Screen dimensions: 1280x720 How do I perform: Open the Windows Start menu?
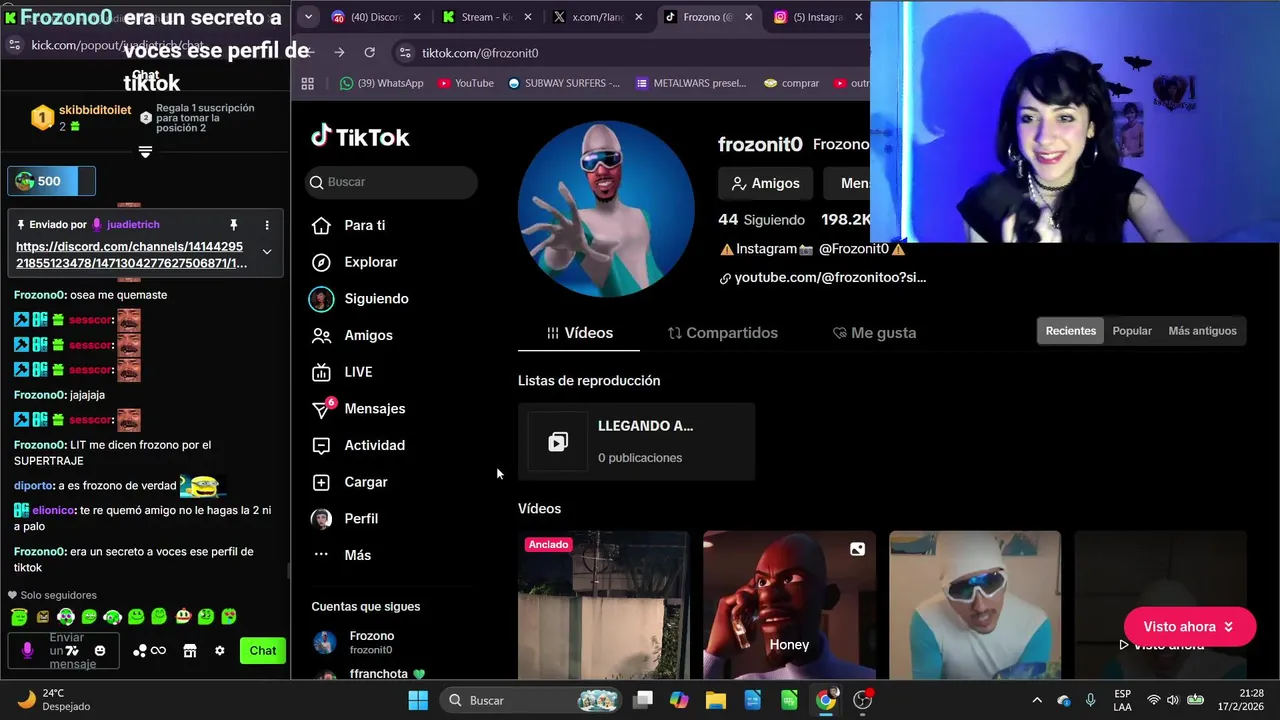[x=418, y=700]
